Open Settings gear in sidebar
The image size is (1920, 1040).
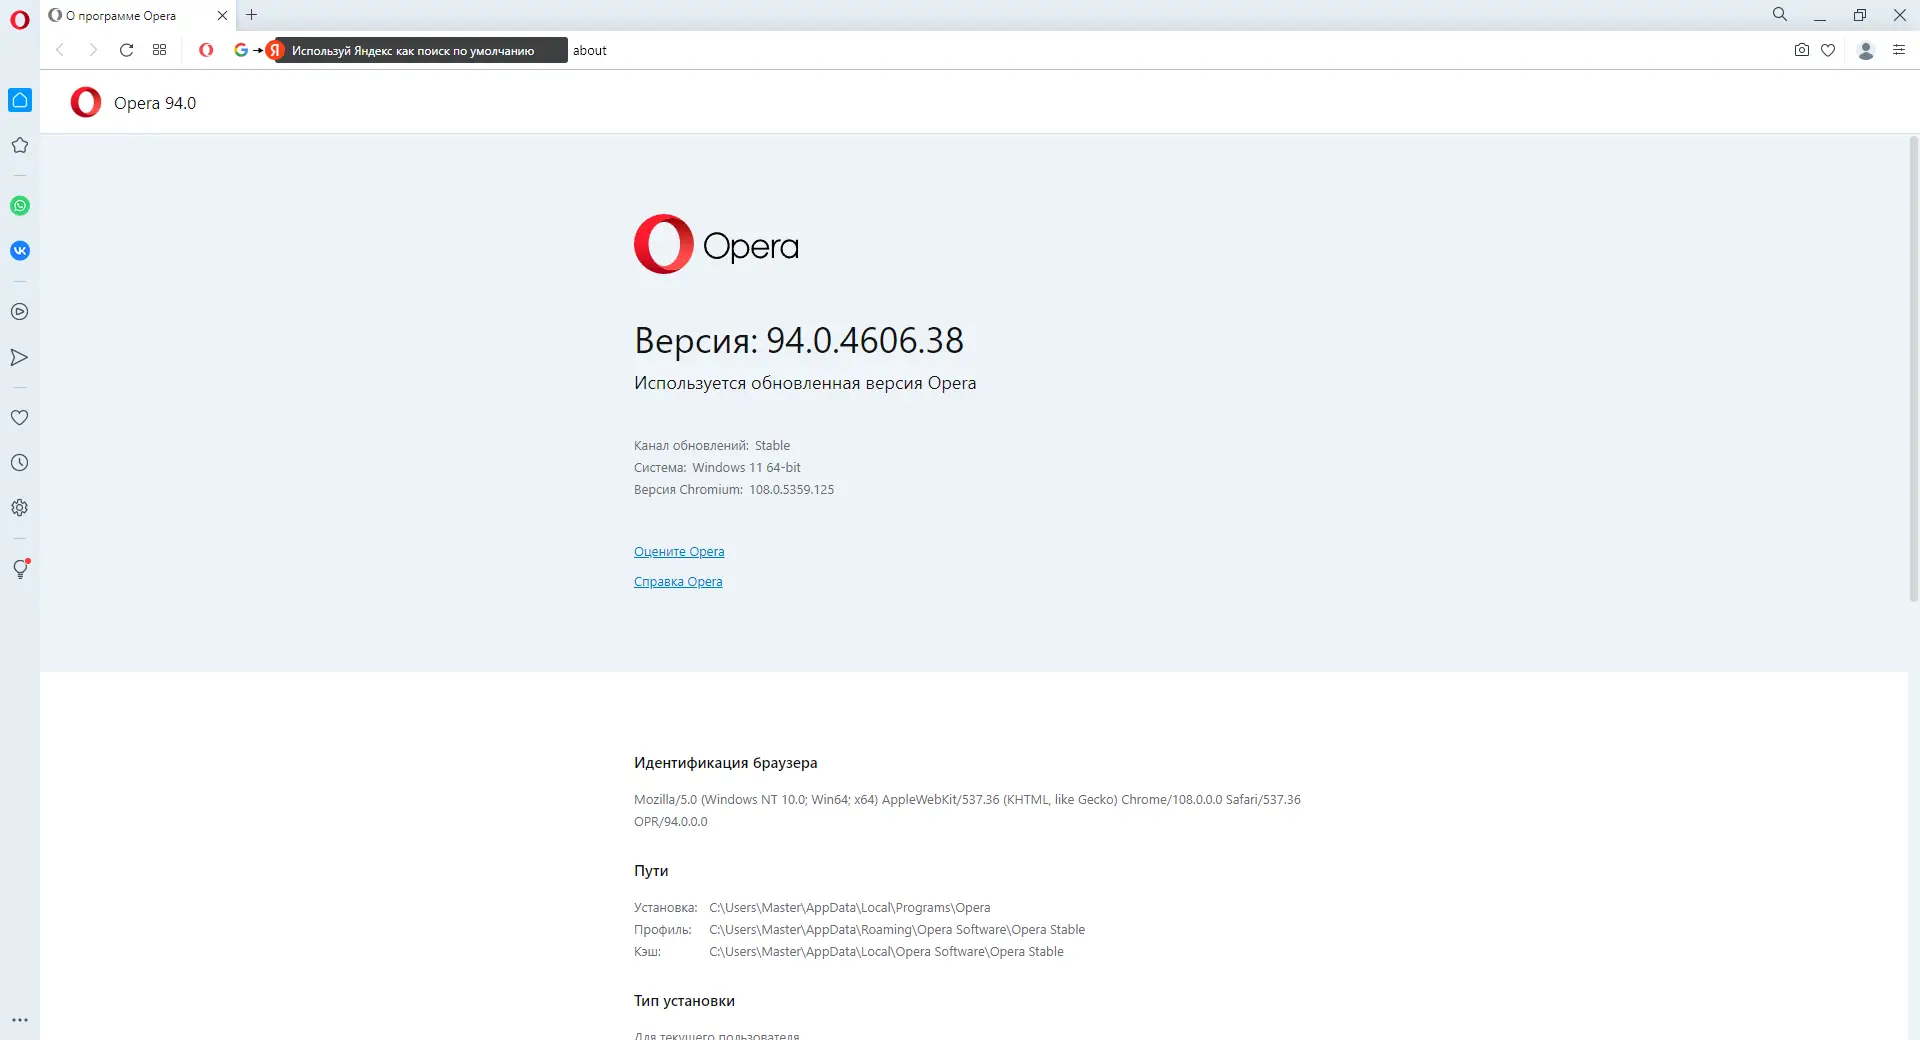tap(20, 508)
